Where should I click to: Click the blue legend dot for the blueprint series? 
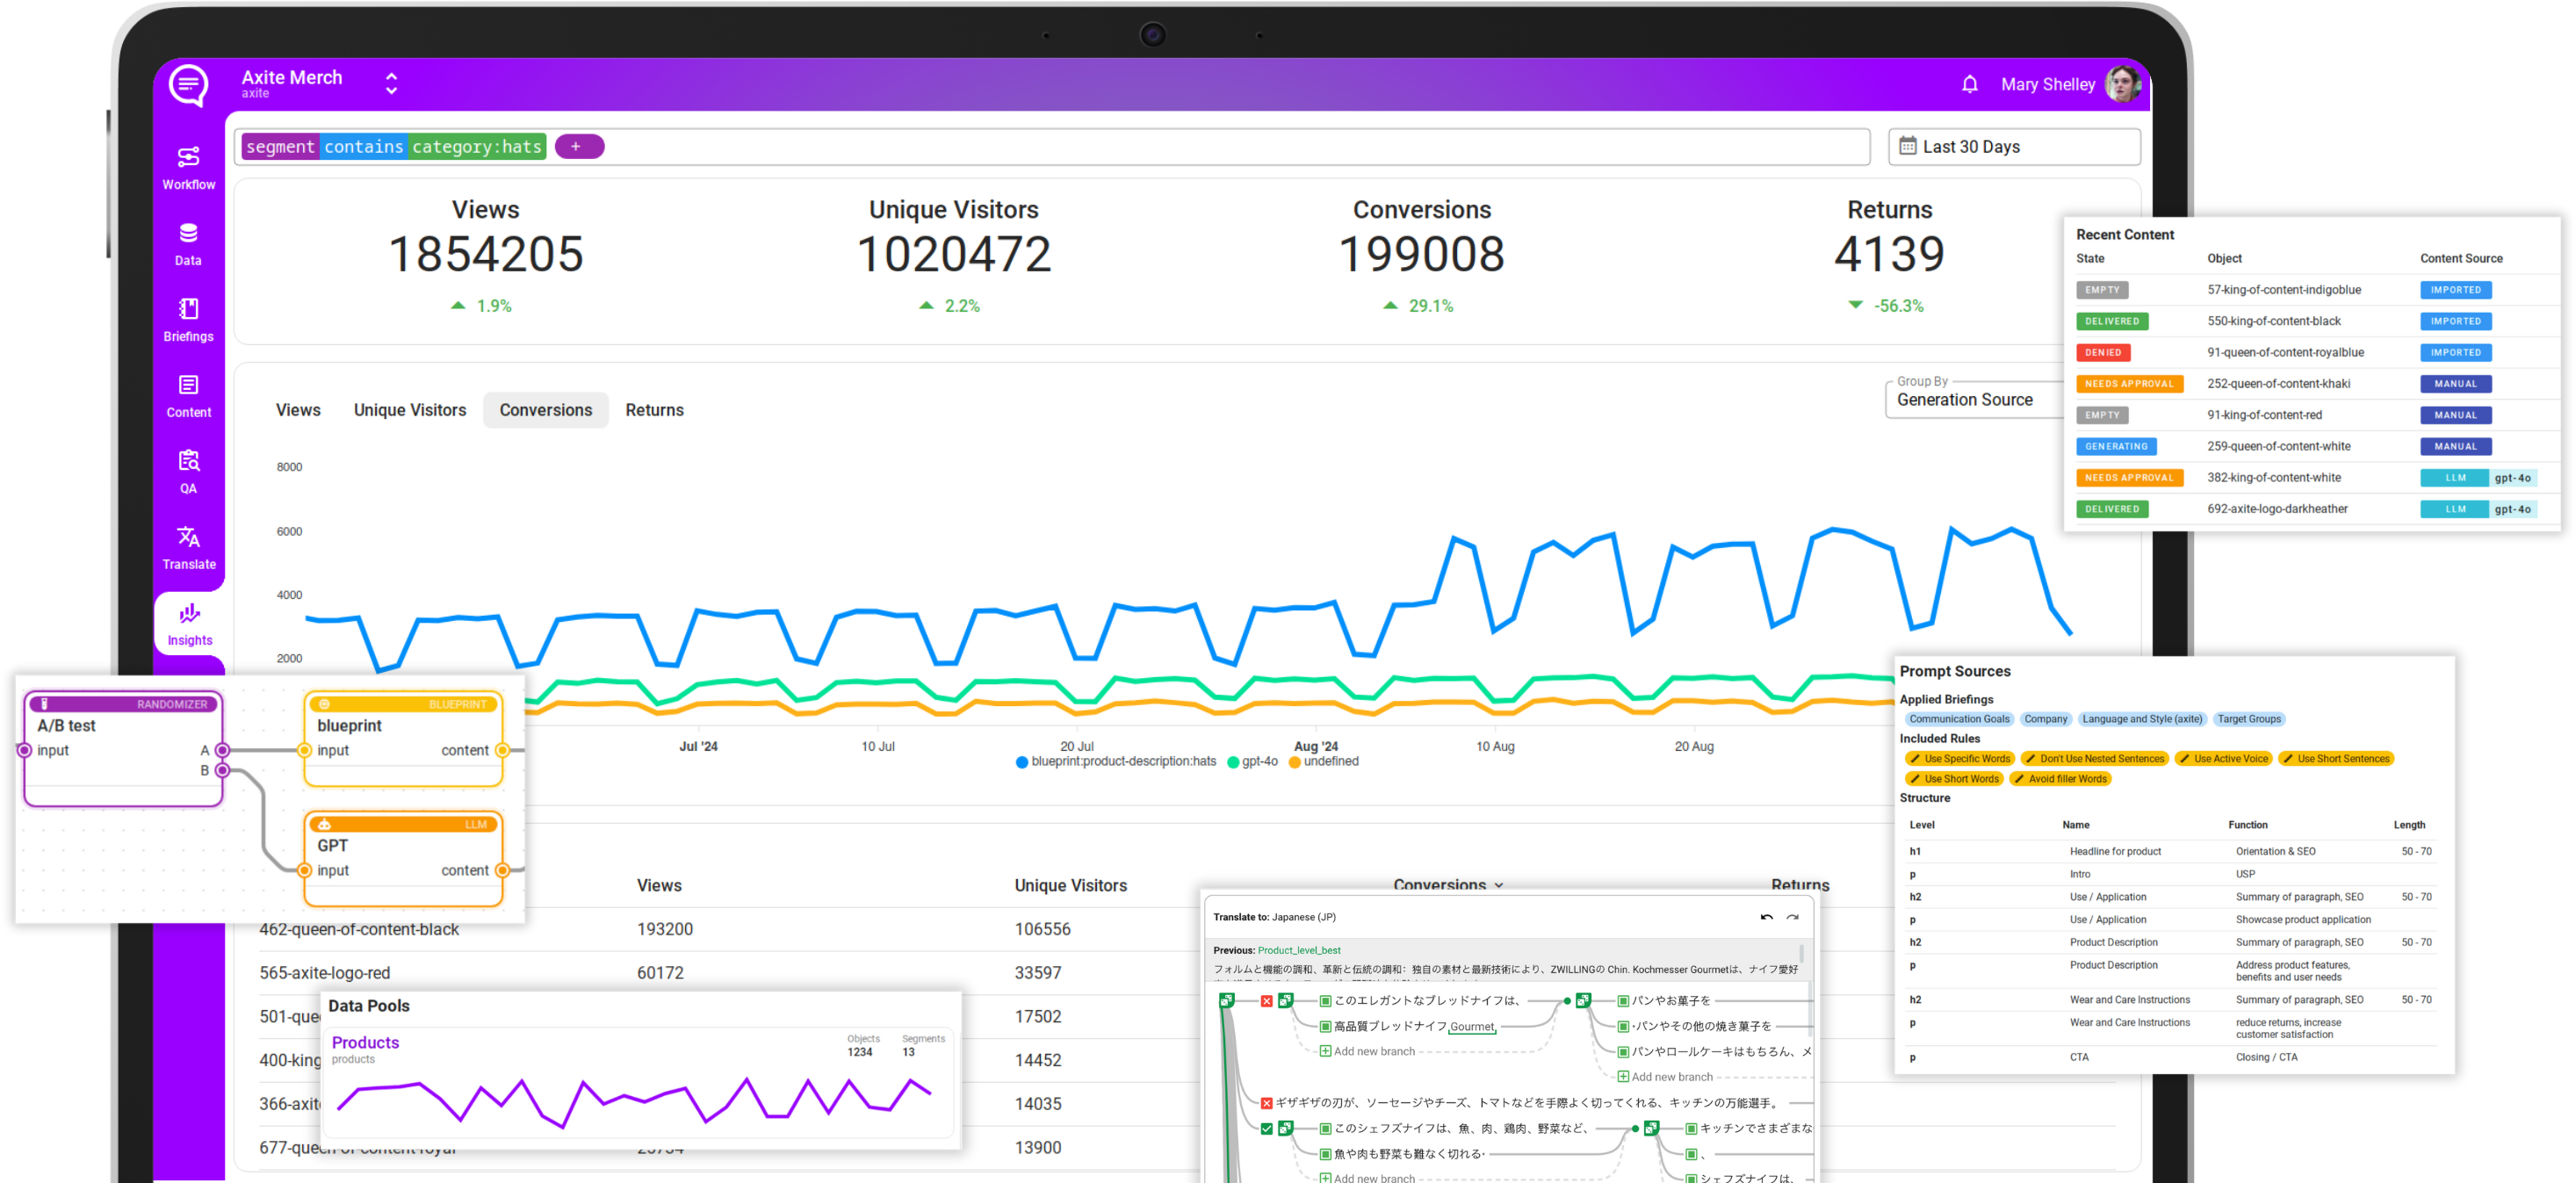pos(1021,762)
